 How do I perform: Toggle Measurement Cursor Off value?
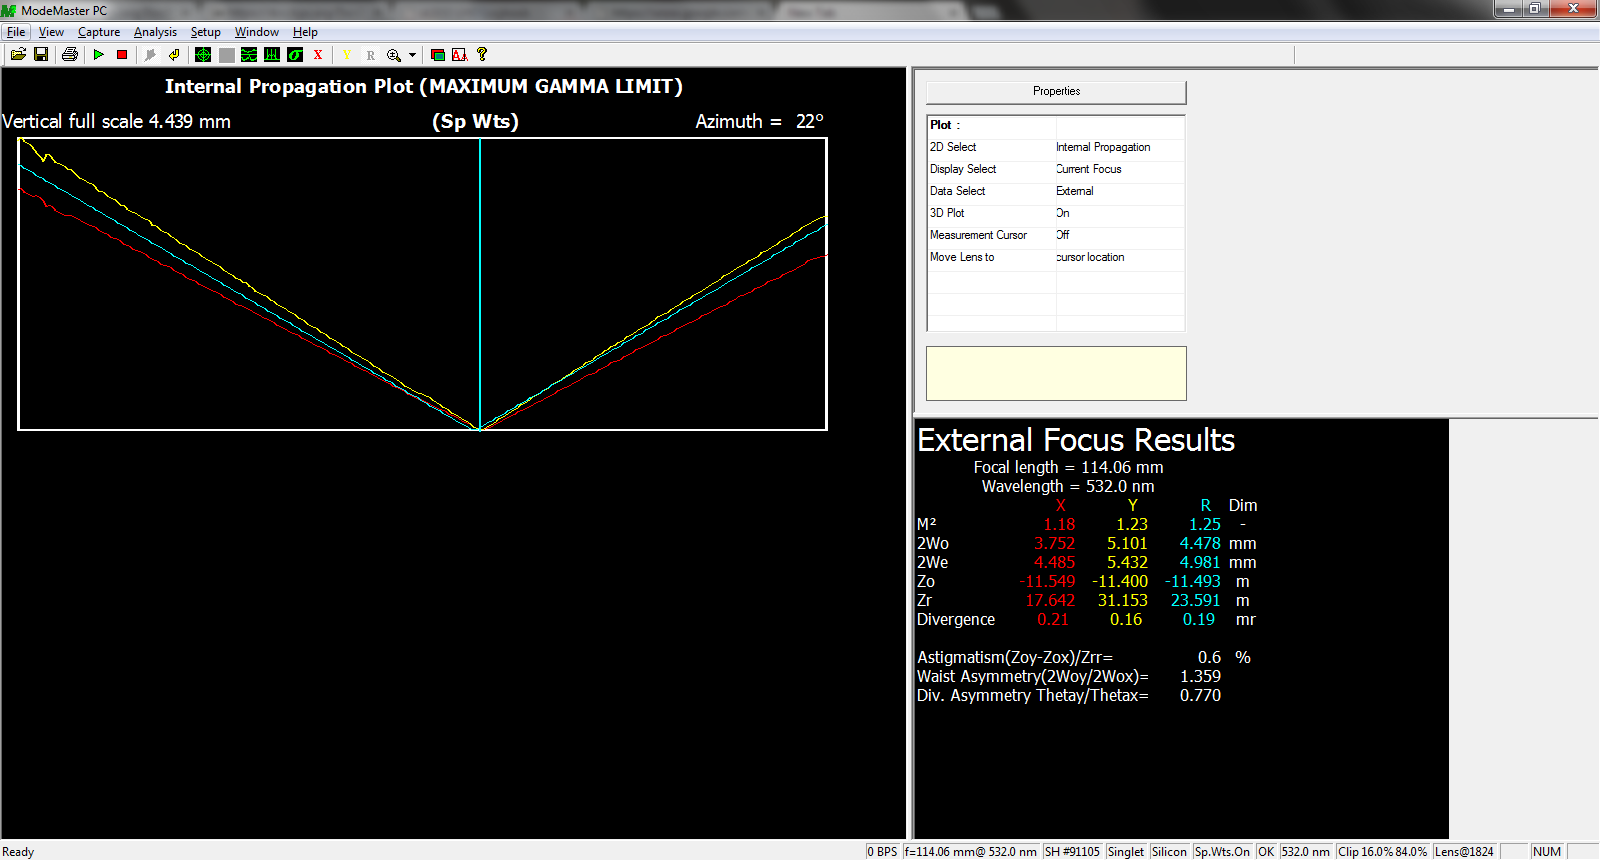[x=1063, y=235]
